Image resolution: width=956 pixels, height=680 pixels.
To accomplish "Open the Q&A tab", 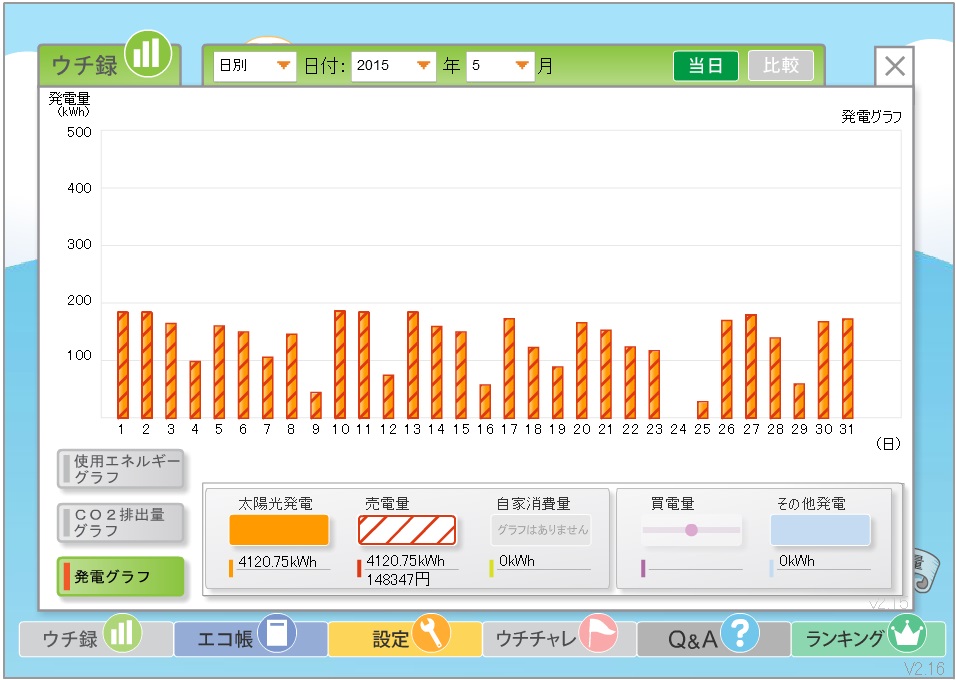I will [x=713, y=639].
